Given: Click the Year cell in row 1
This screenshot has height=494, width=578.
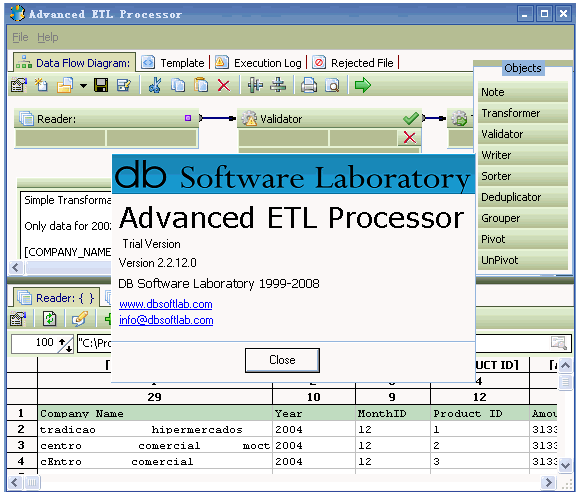Looking at the screenshot, I should click(314, 413).
